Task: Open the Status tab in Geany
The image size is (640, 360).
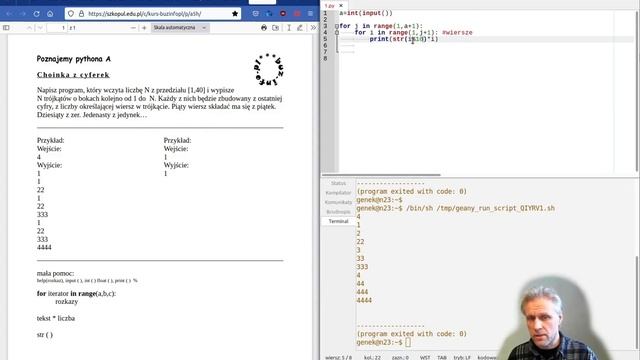Action: tap(338, 183)
